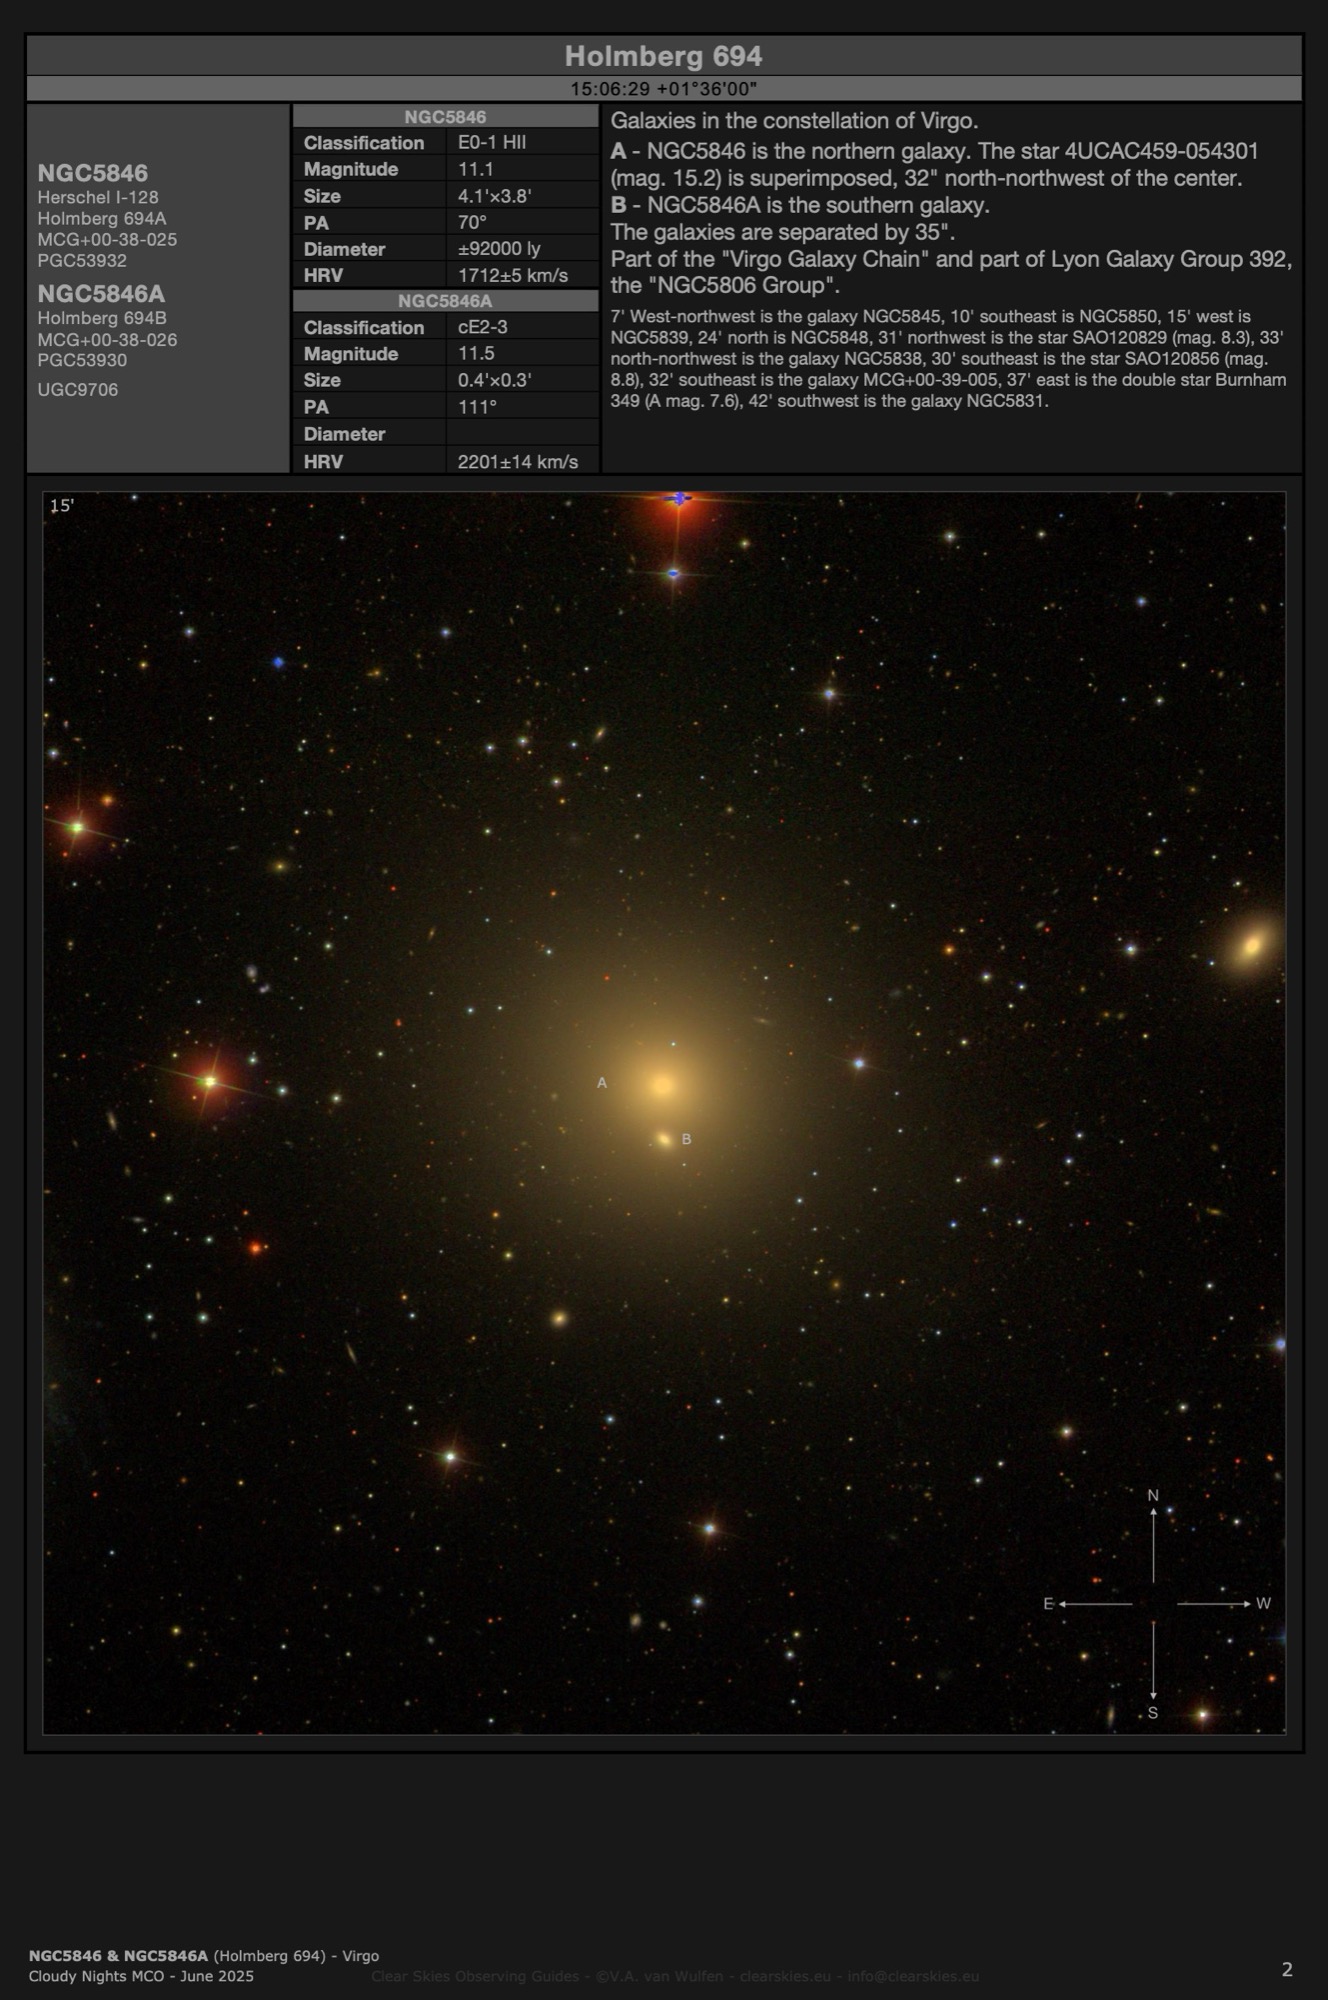Click the small galaxy NGC5846A core

click(x=663, y=1139)
